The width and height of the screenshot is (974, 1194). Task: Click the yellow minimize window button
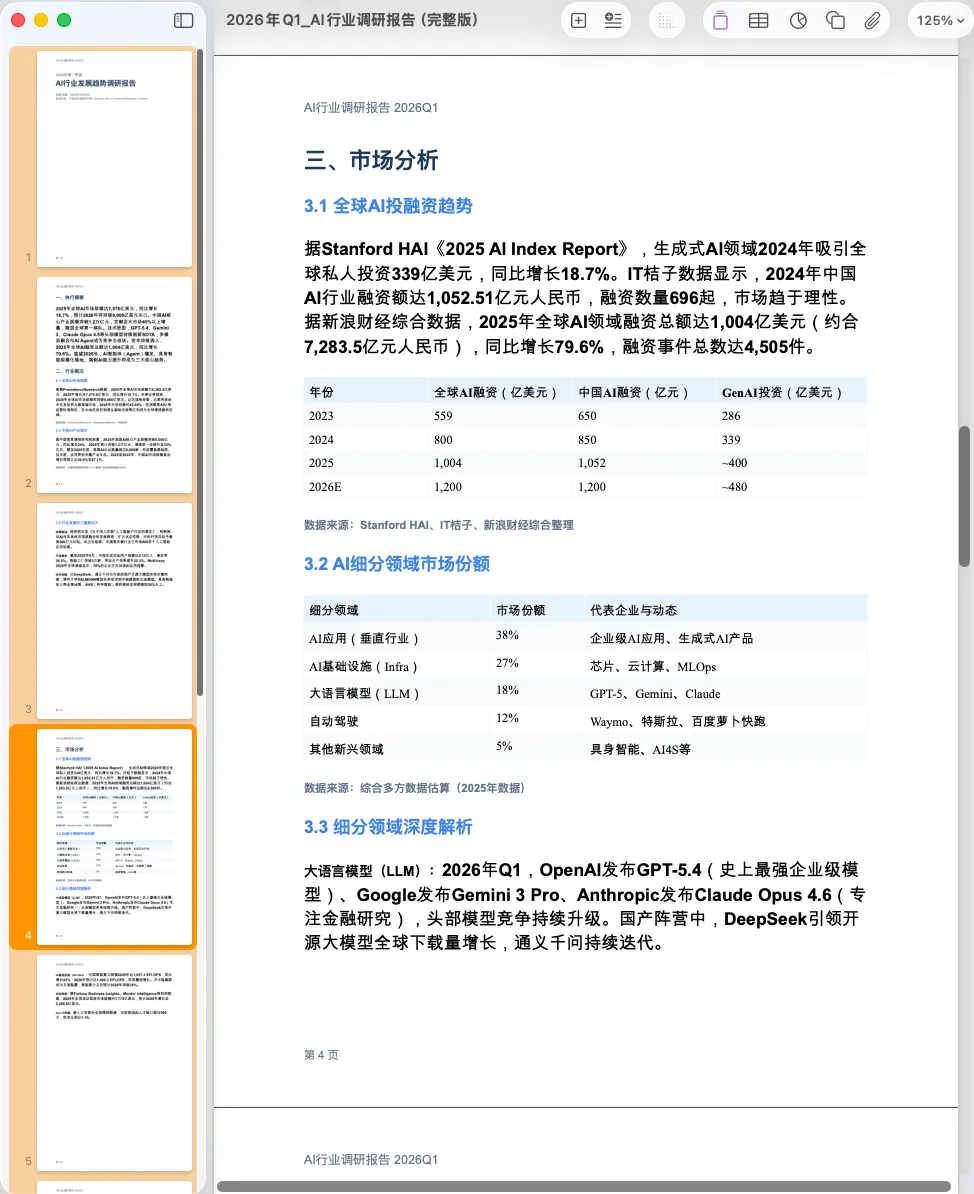click(41, 21)
